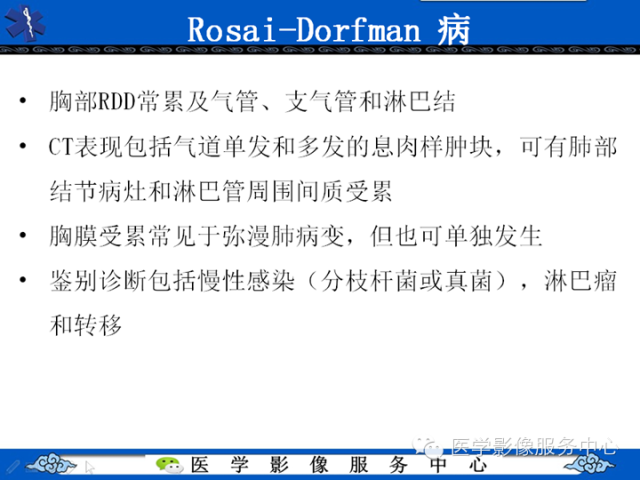
Task: Click the slide title "Rosai-Dorfman 病"
Action: [x=329, y=30]
